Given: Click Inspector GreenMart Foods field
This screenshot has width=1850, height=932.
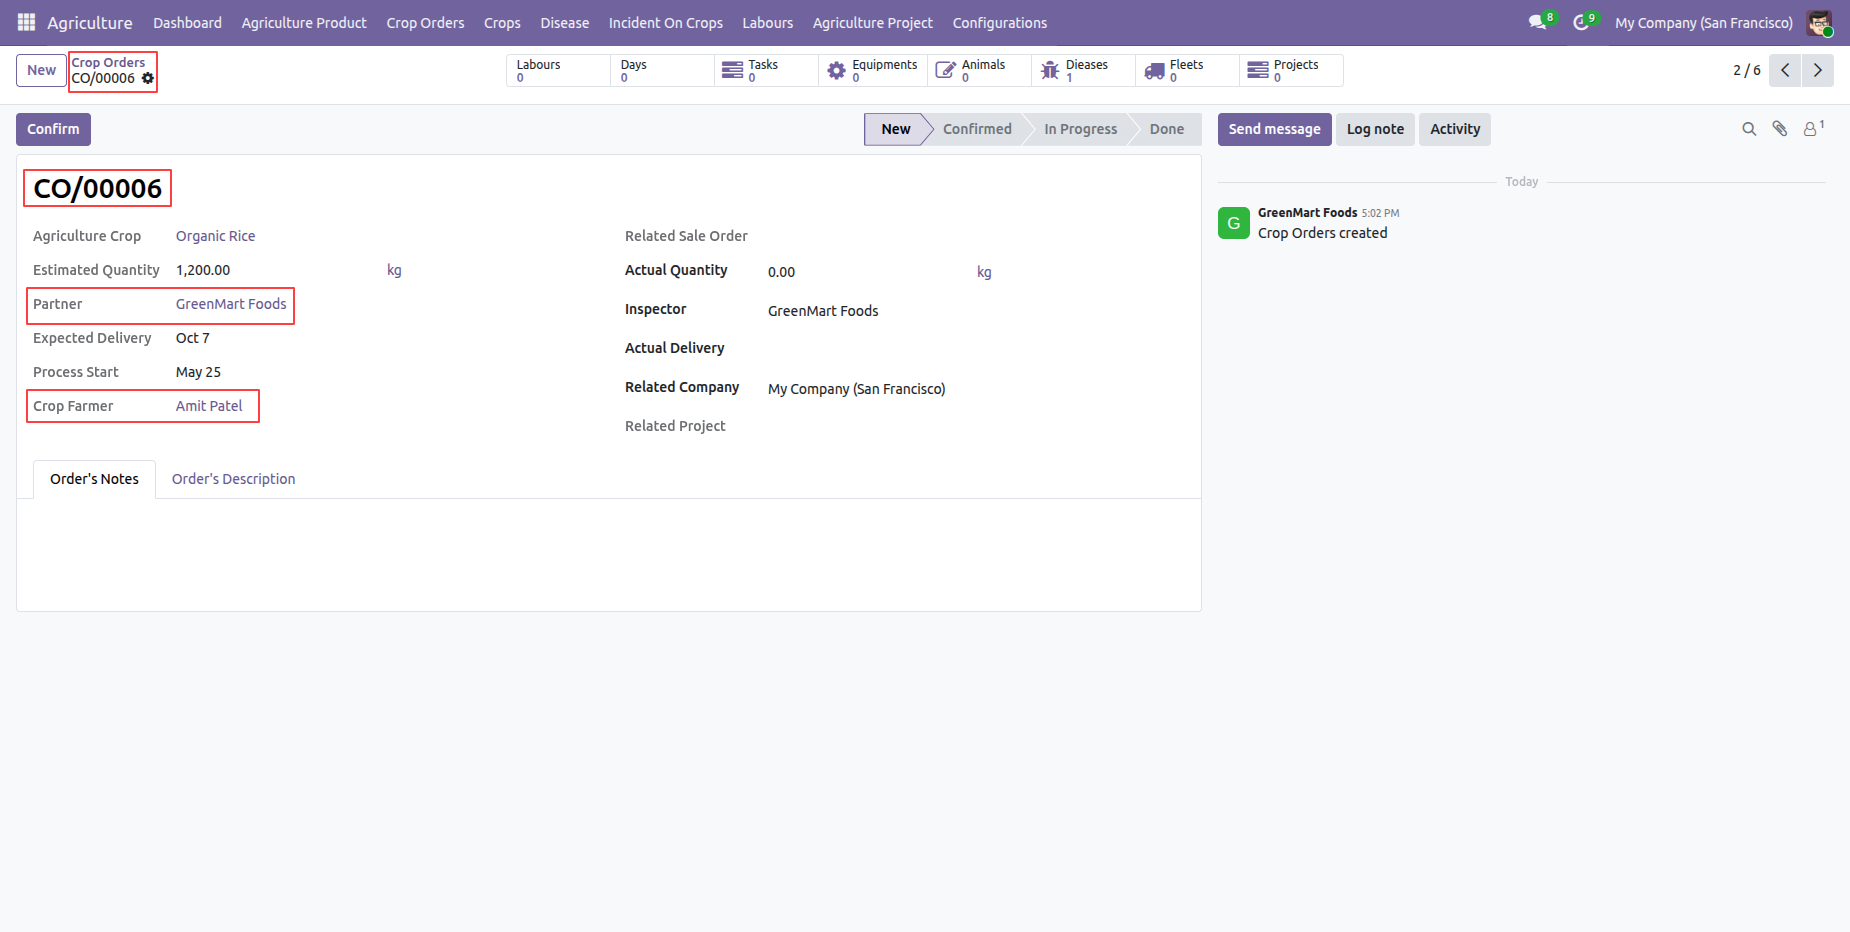Looking at the screenshot, I should coord(823,311).
